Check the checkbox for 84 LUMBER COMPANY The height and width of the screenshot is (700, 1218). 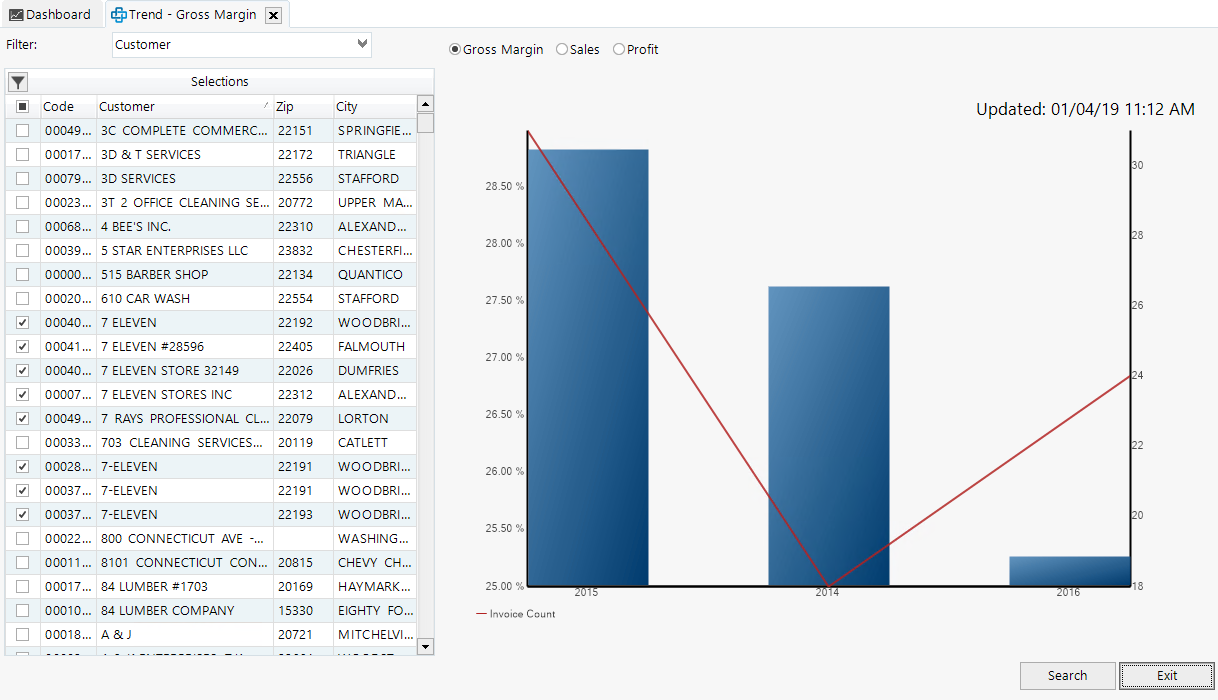(23, 610)
